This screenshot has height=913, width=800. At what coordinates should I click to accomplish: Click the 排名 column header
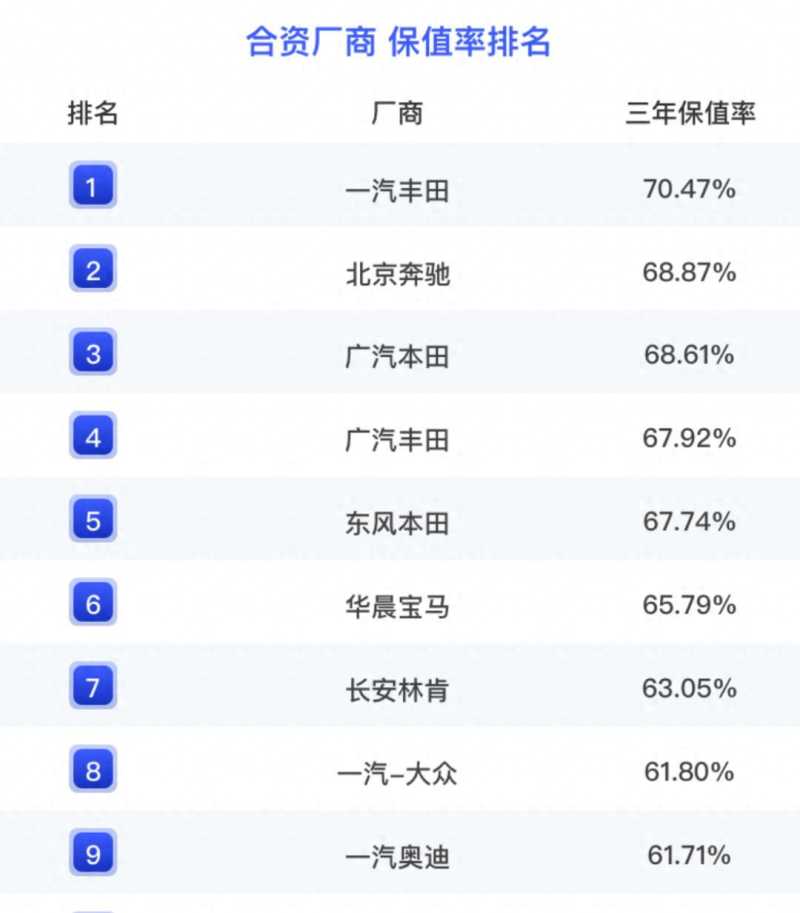click(x=93, y=113)
